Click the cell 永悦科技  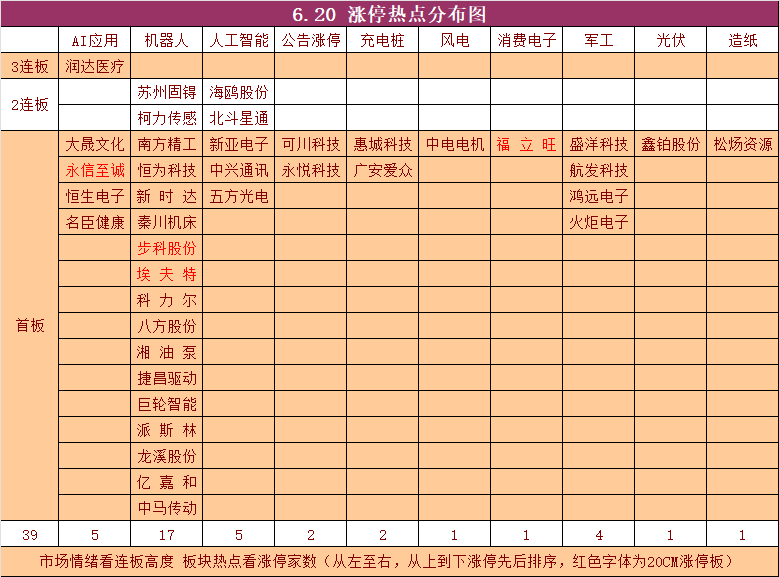point(311,170)
